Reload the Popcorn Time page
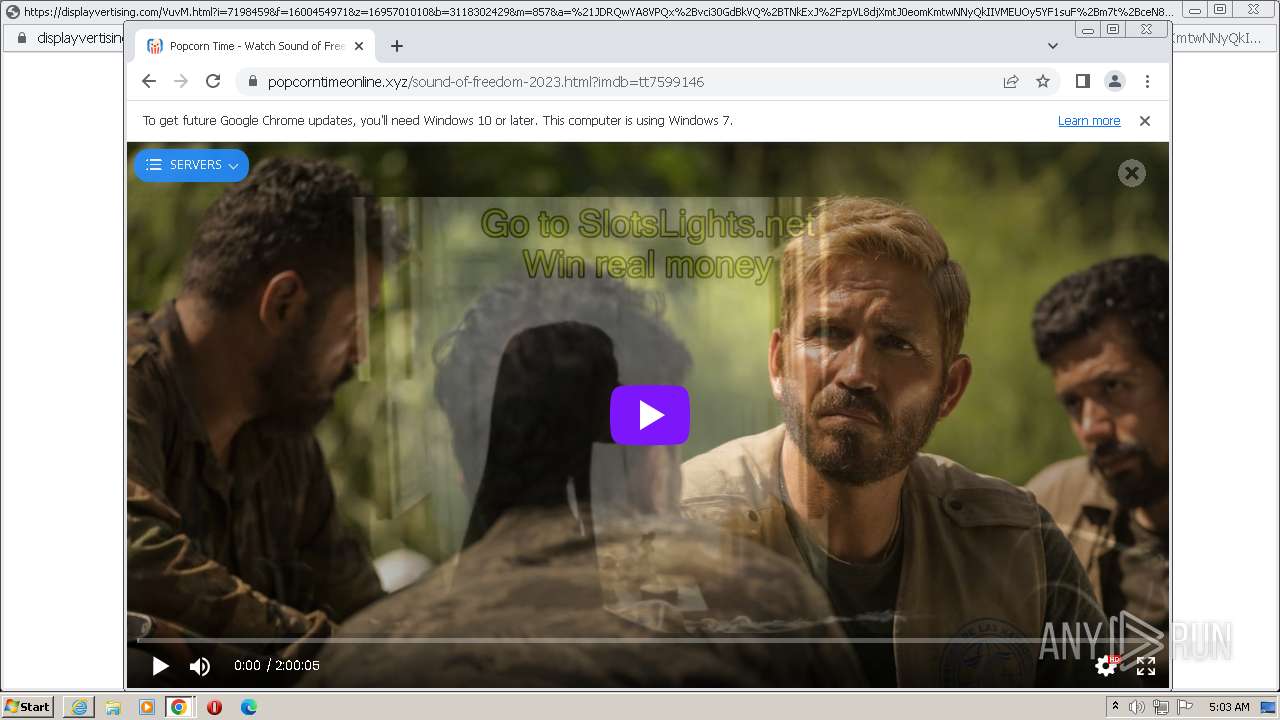 tap(213, 82)
